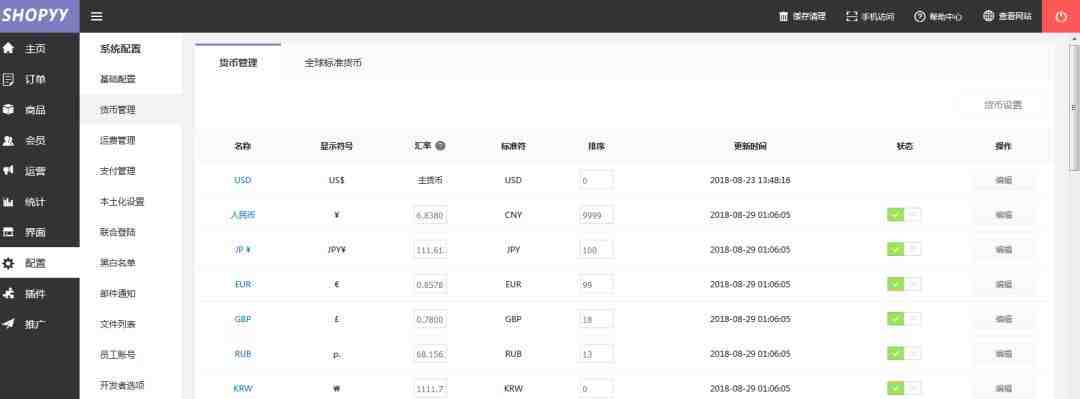The image size is (1080, 399).
Task: Toggle status switch for KRW row
Action: point(904,388)
